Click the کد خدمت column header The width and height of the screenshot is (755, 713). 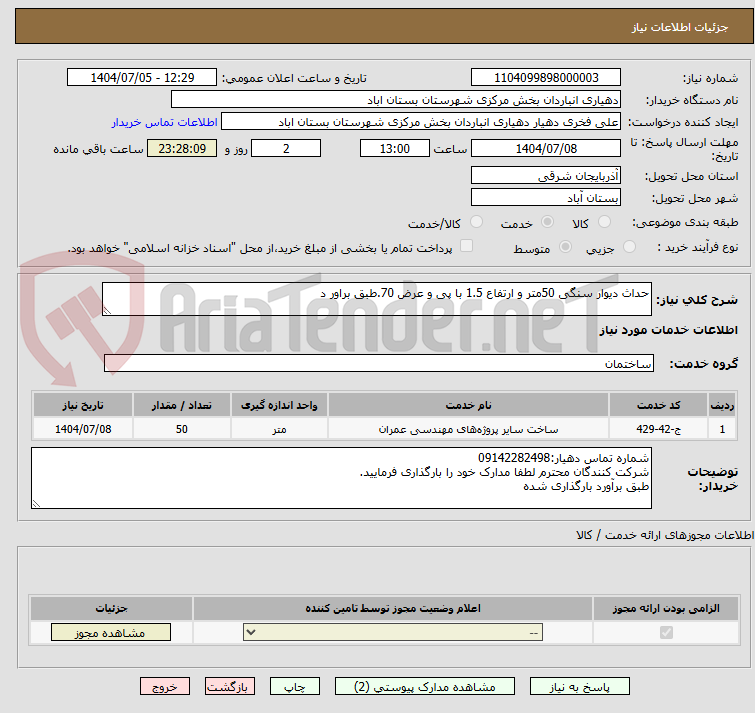[658, 405]
